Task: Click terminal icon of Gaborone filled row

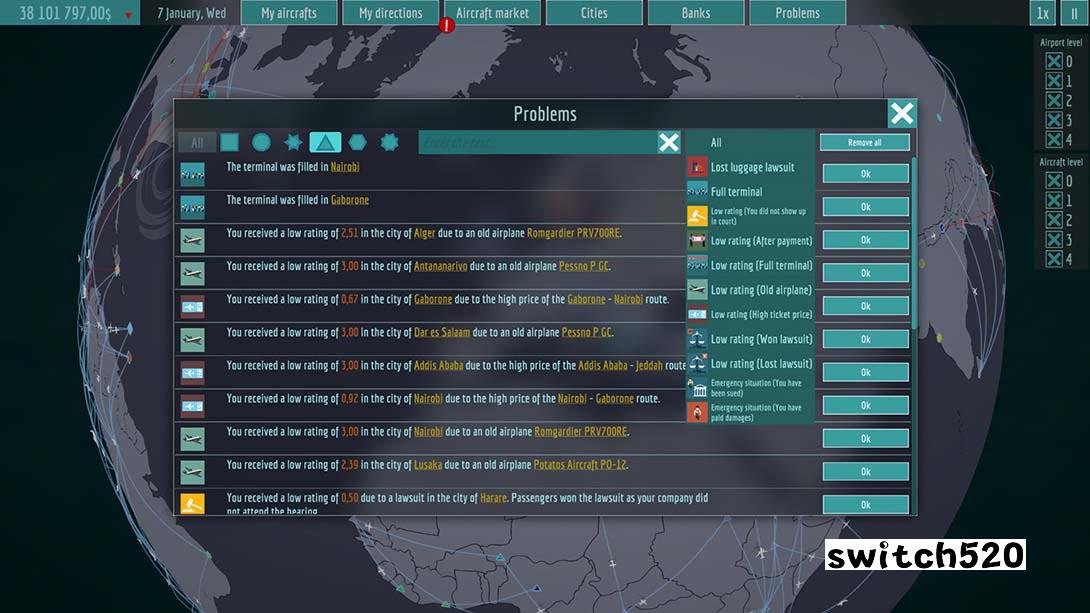Action: click(x=193, y=207)
